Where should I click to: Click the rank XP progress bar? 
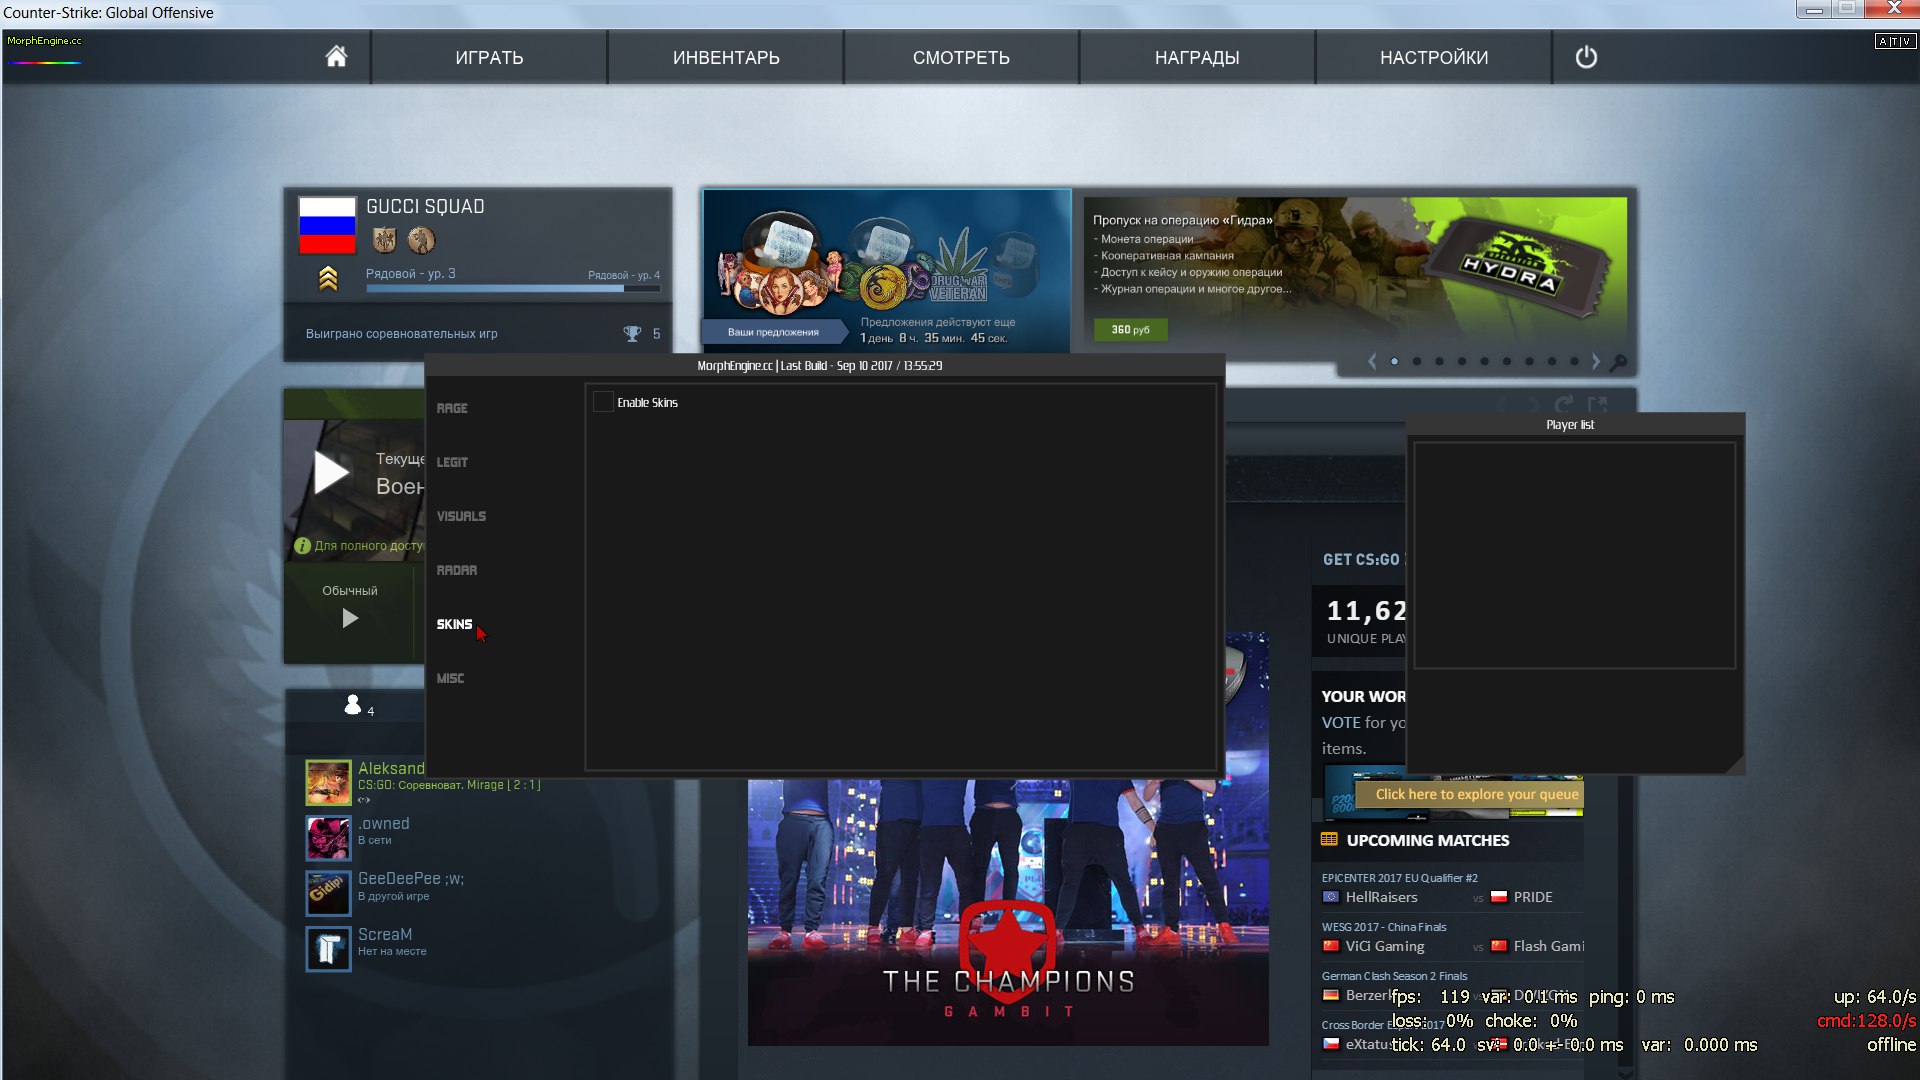tap(513, 288)
